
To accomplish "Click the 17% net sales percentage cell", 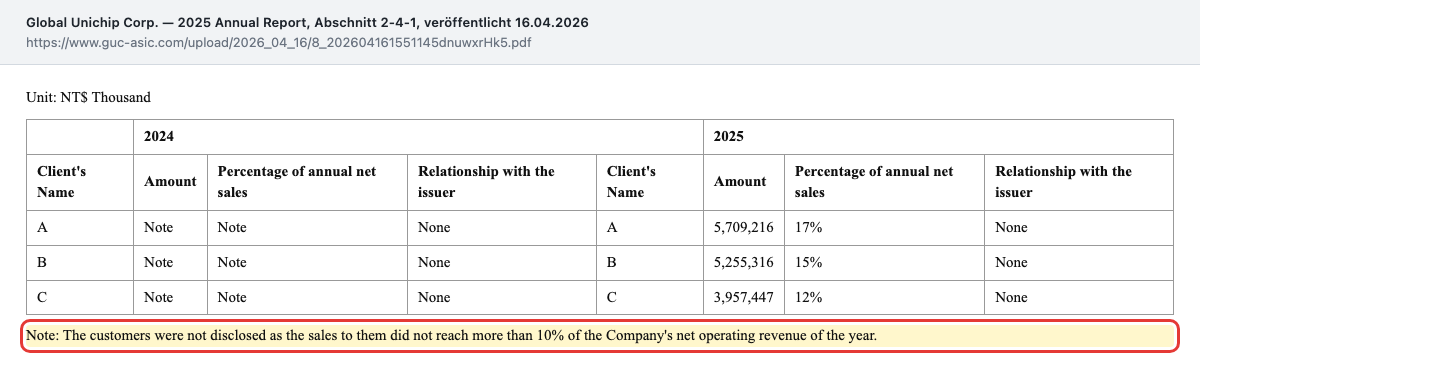I will click(x=884, y=227).
